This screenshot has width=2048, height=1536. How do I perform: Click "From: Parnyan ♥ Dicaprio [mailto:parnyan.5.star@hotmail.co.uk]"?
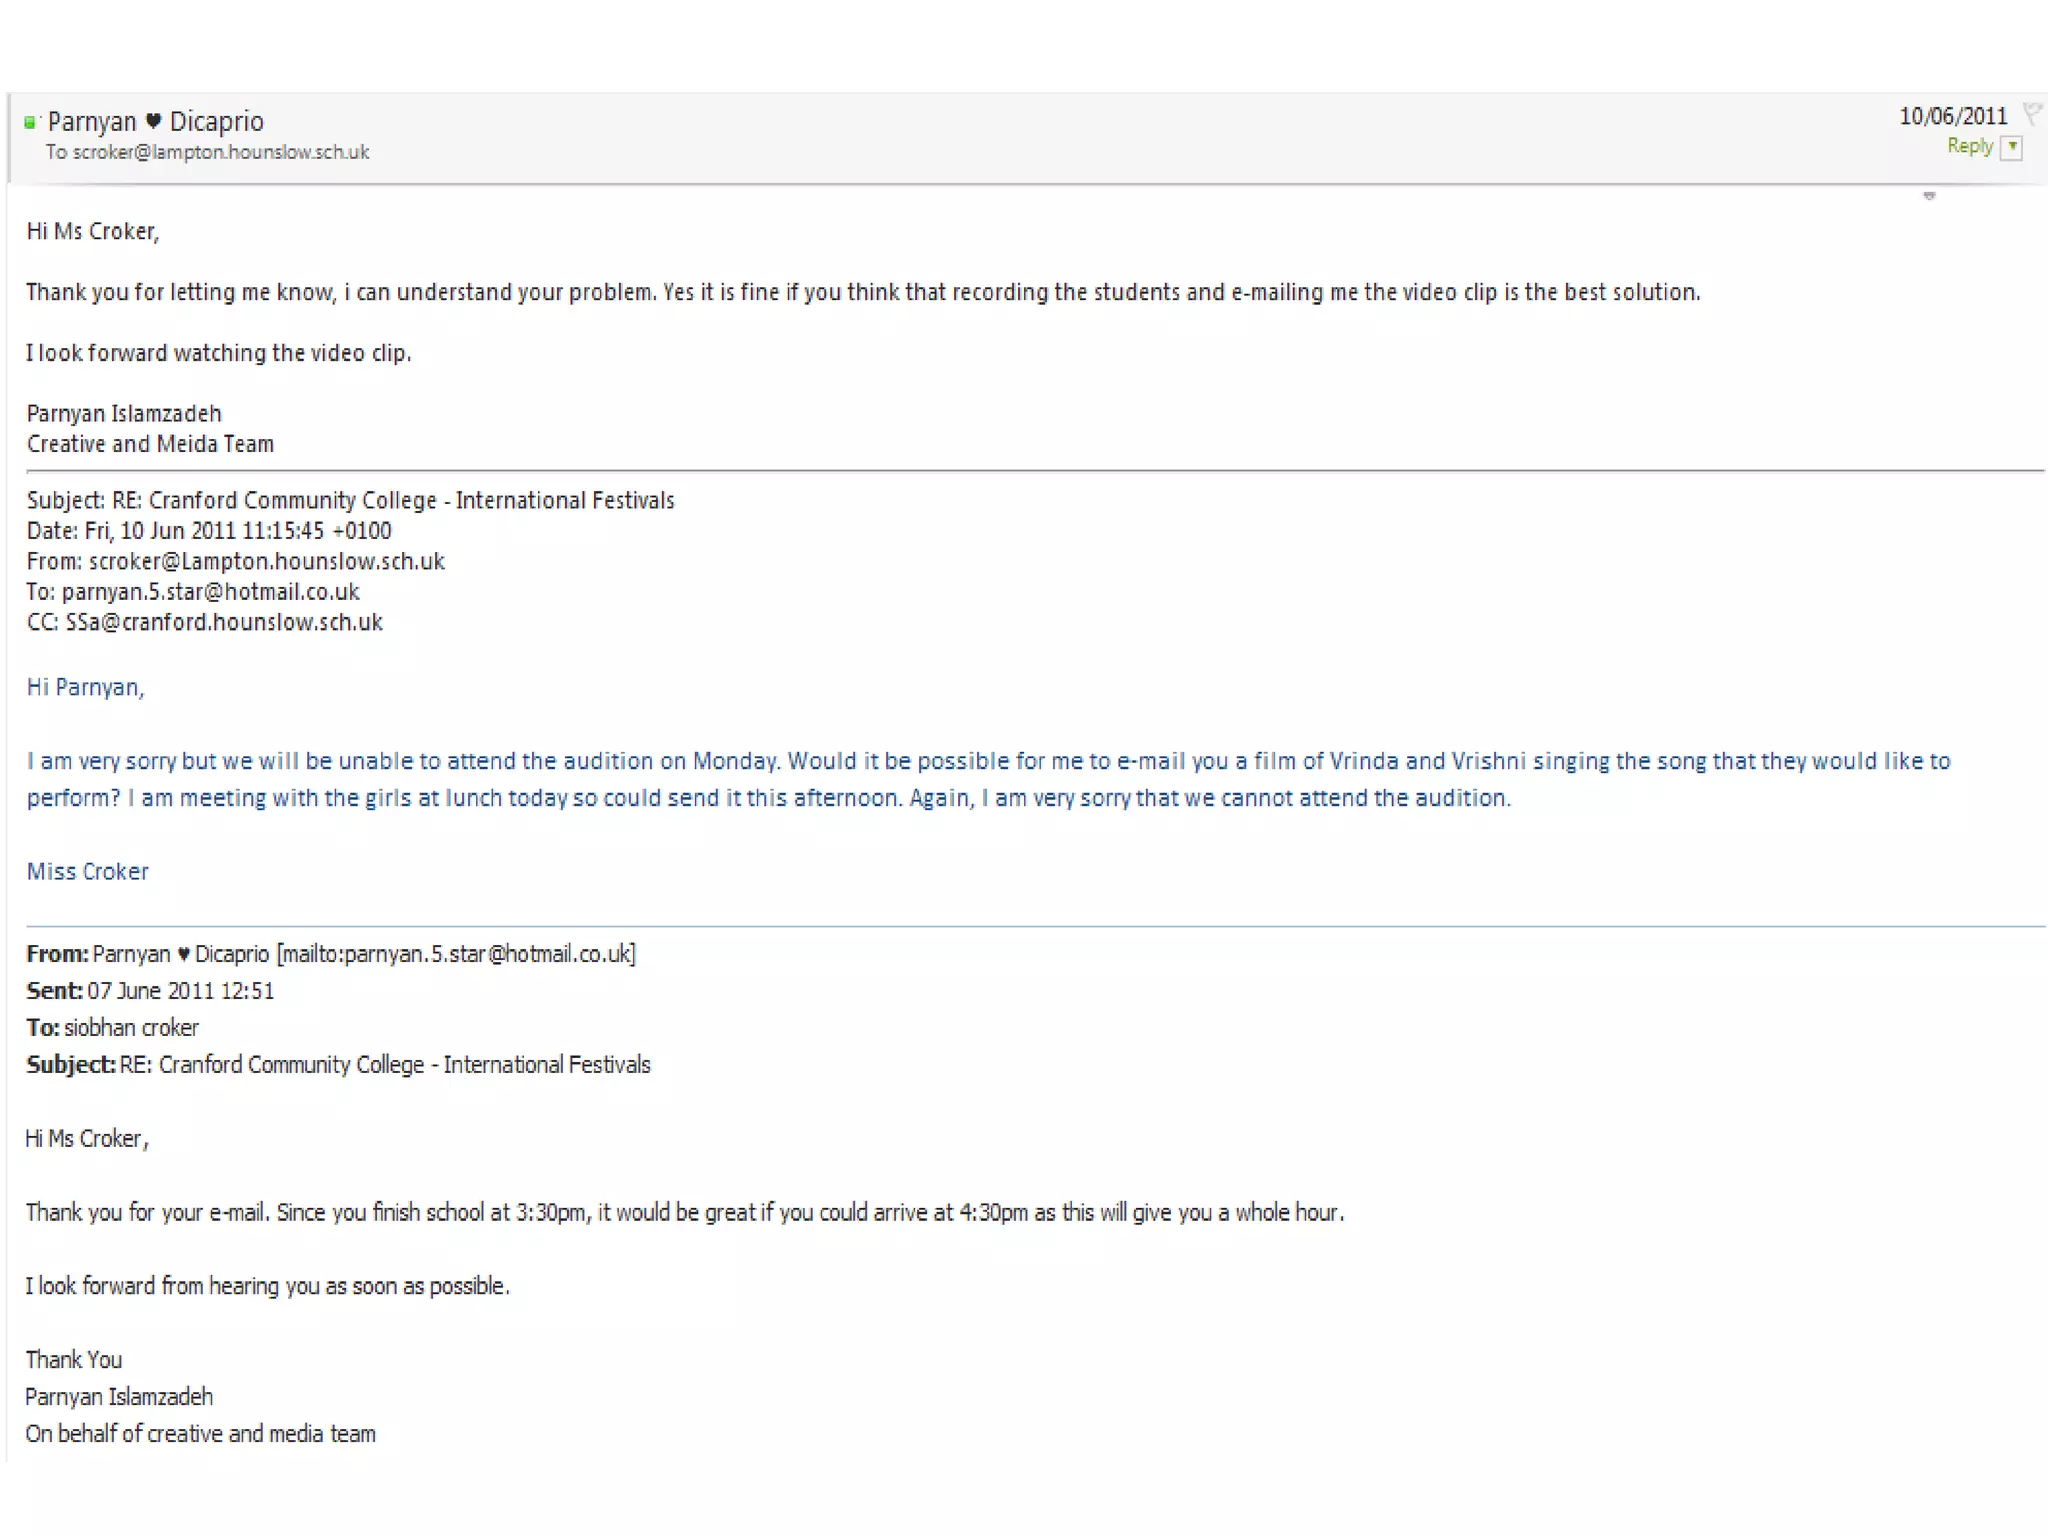click(331, 954)
